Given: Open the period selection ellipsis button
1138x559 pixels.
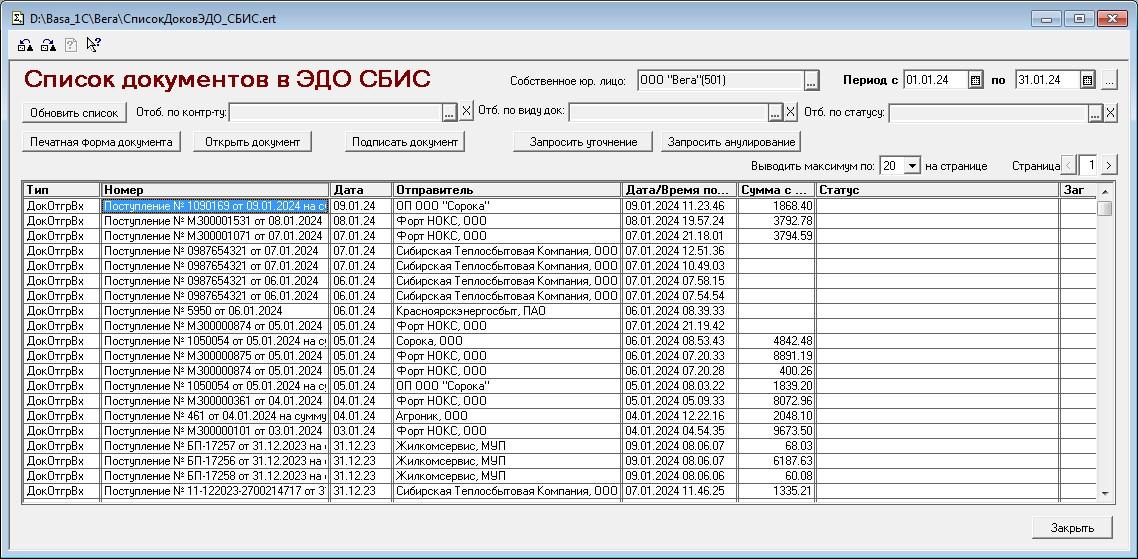Looking at the screenshot, I should pos(1109,81).
